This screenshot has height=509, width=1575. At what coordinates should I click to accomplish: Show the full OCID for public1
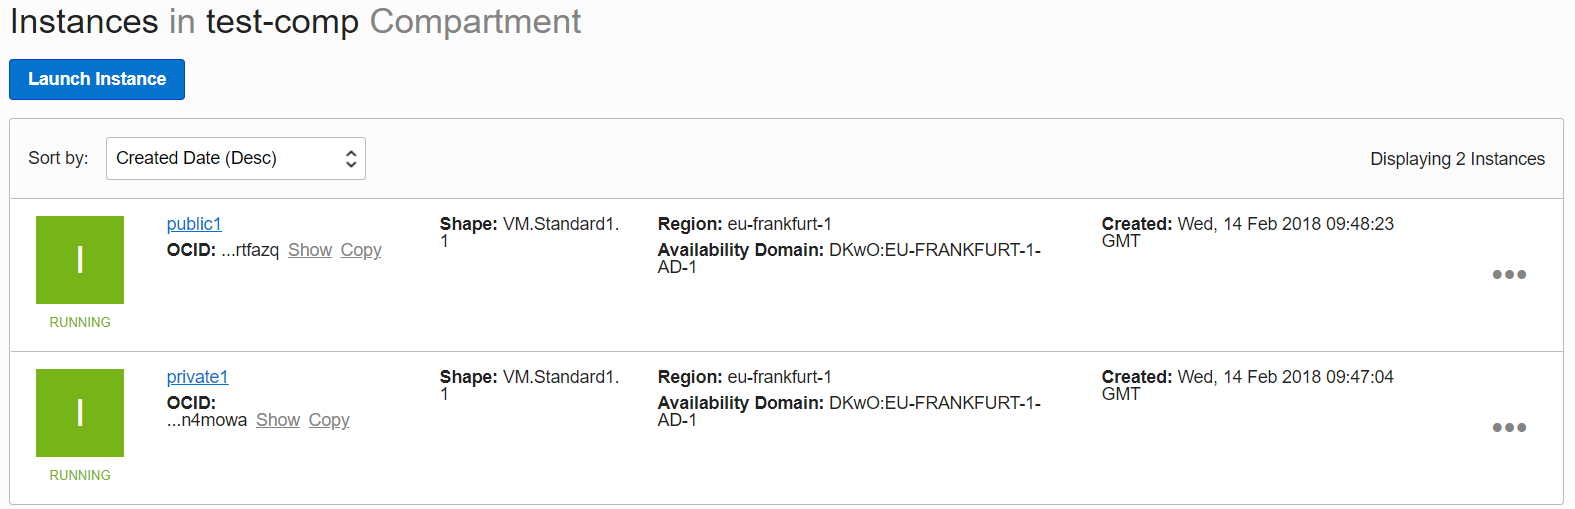310,250
